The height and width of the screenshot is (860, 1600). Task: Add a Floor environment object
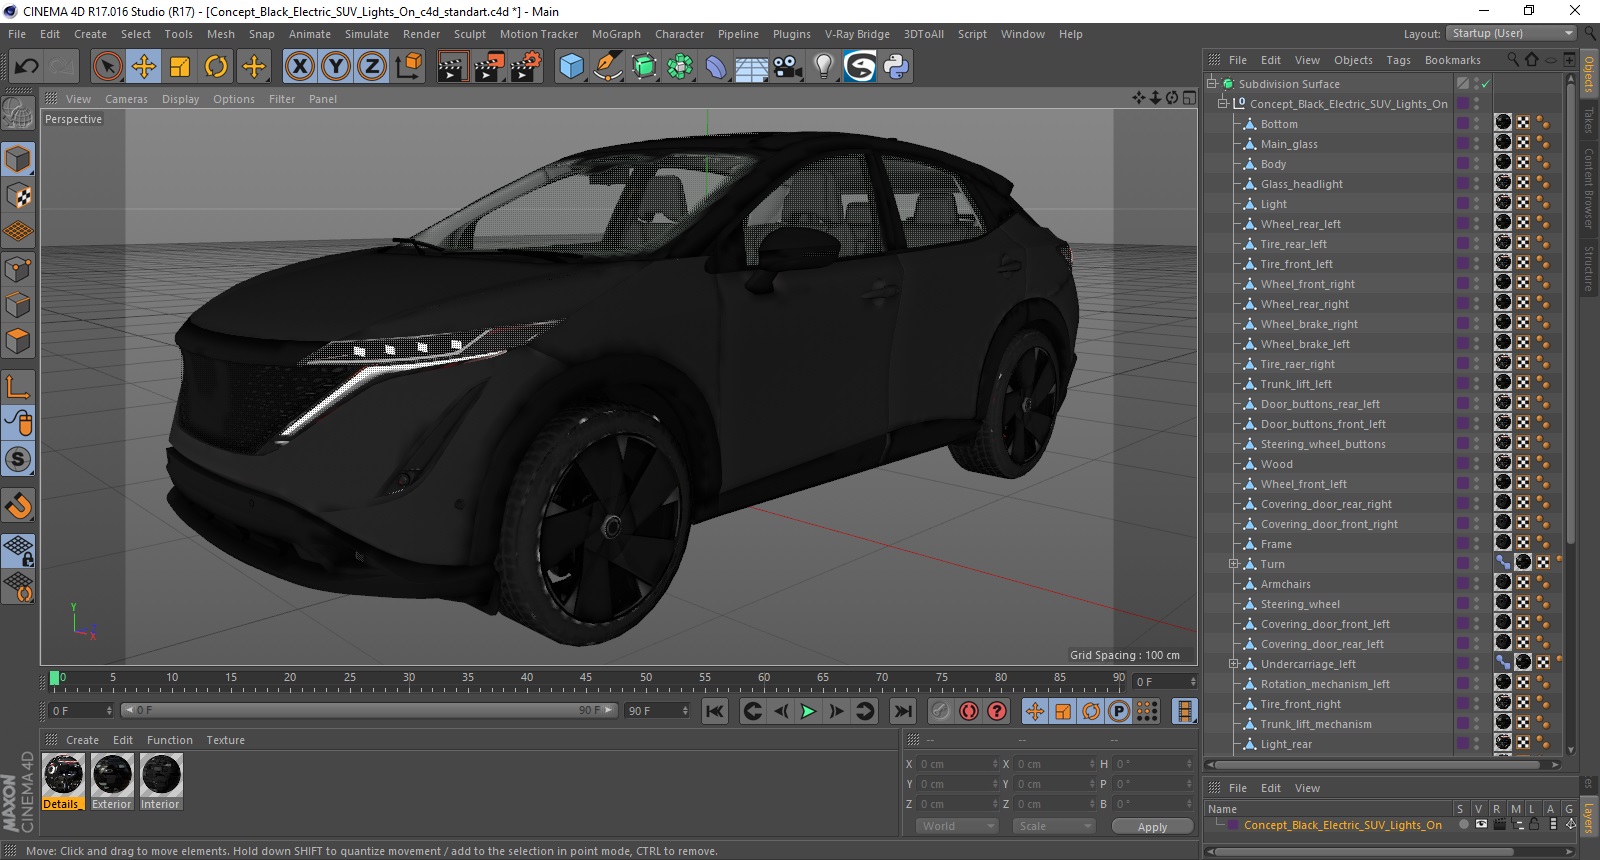[x=752, y=67]
